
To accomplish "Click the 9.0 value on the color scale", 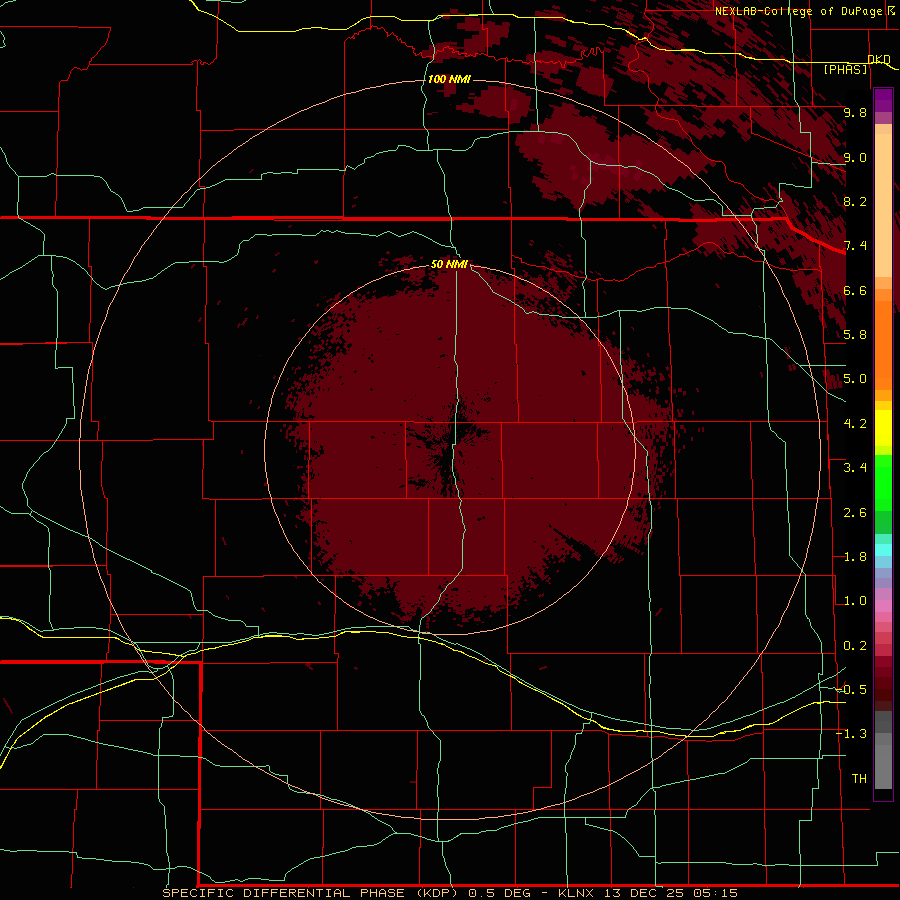I will [855, 157].
